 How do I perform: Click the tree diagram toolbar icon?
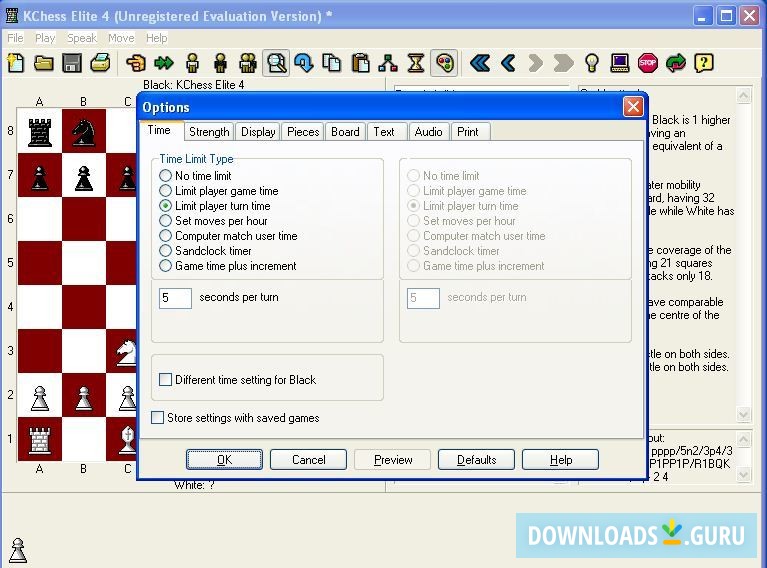click(x=388, y=63)
